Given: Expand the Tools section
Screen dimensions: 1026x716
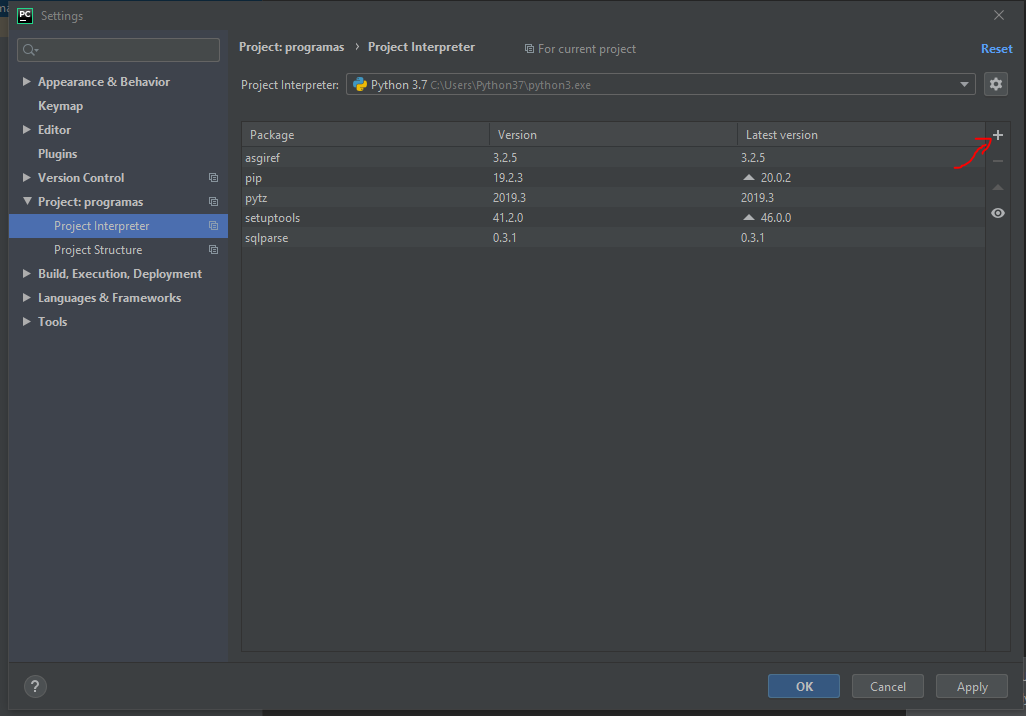Looking at the screenshot, I should 27,321.
